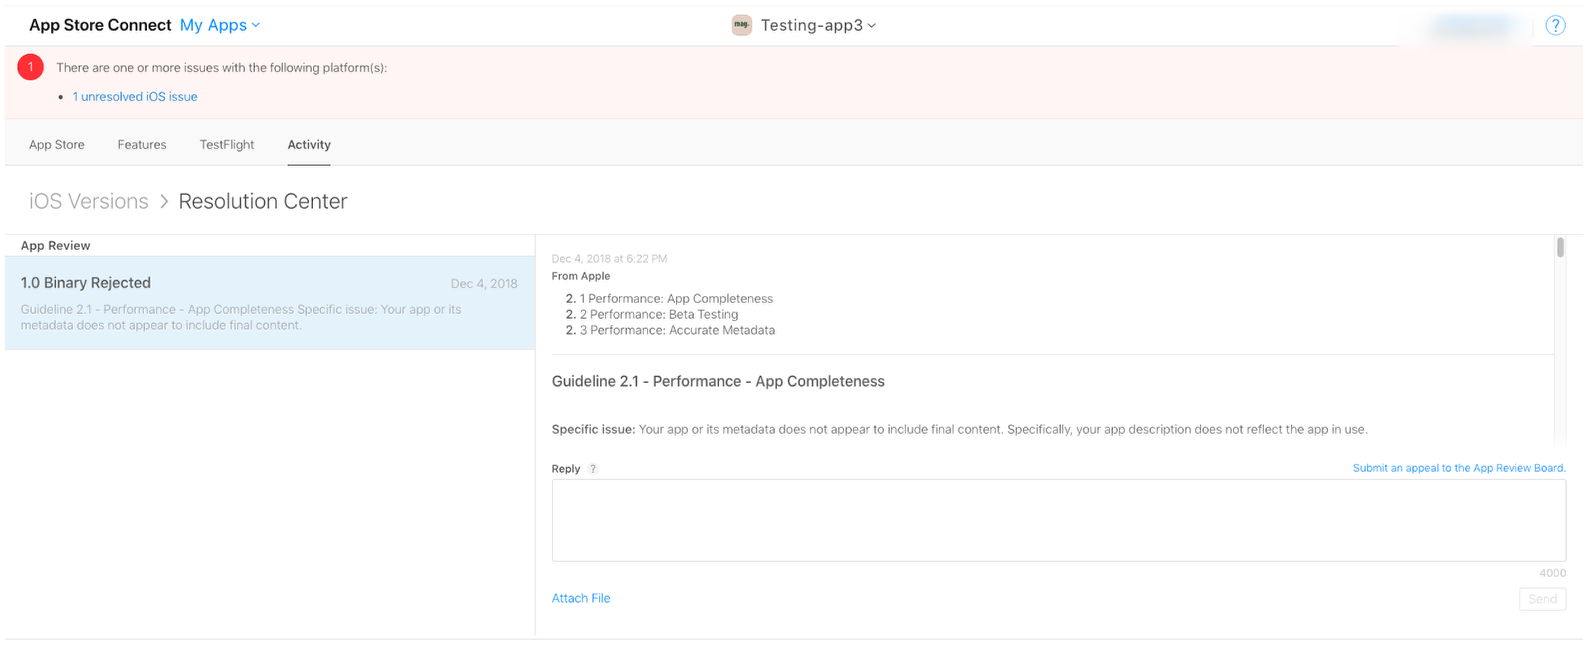Click the Attach File link
The width and height of the screenshot is (1588, 648).
point(581,598)
